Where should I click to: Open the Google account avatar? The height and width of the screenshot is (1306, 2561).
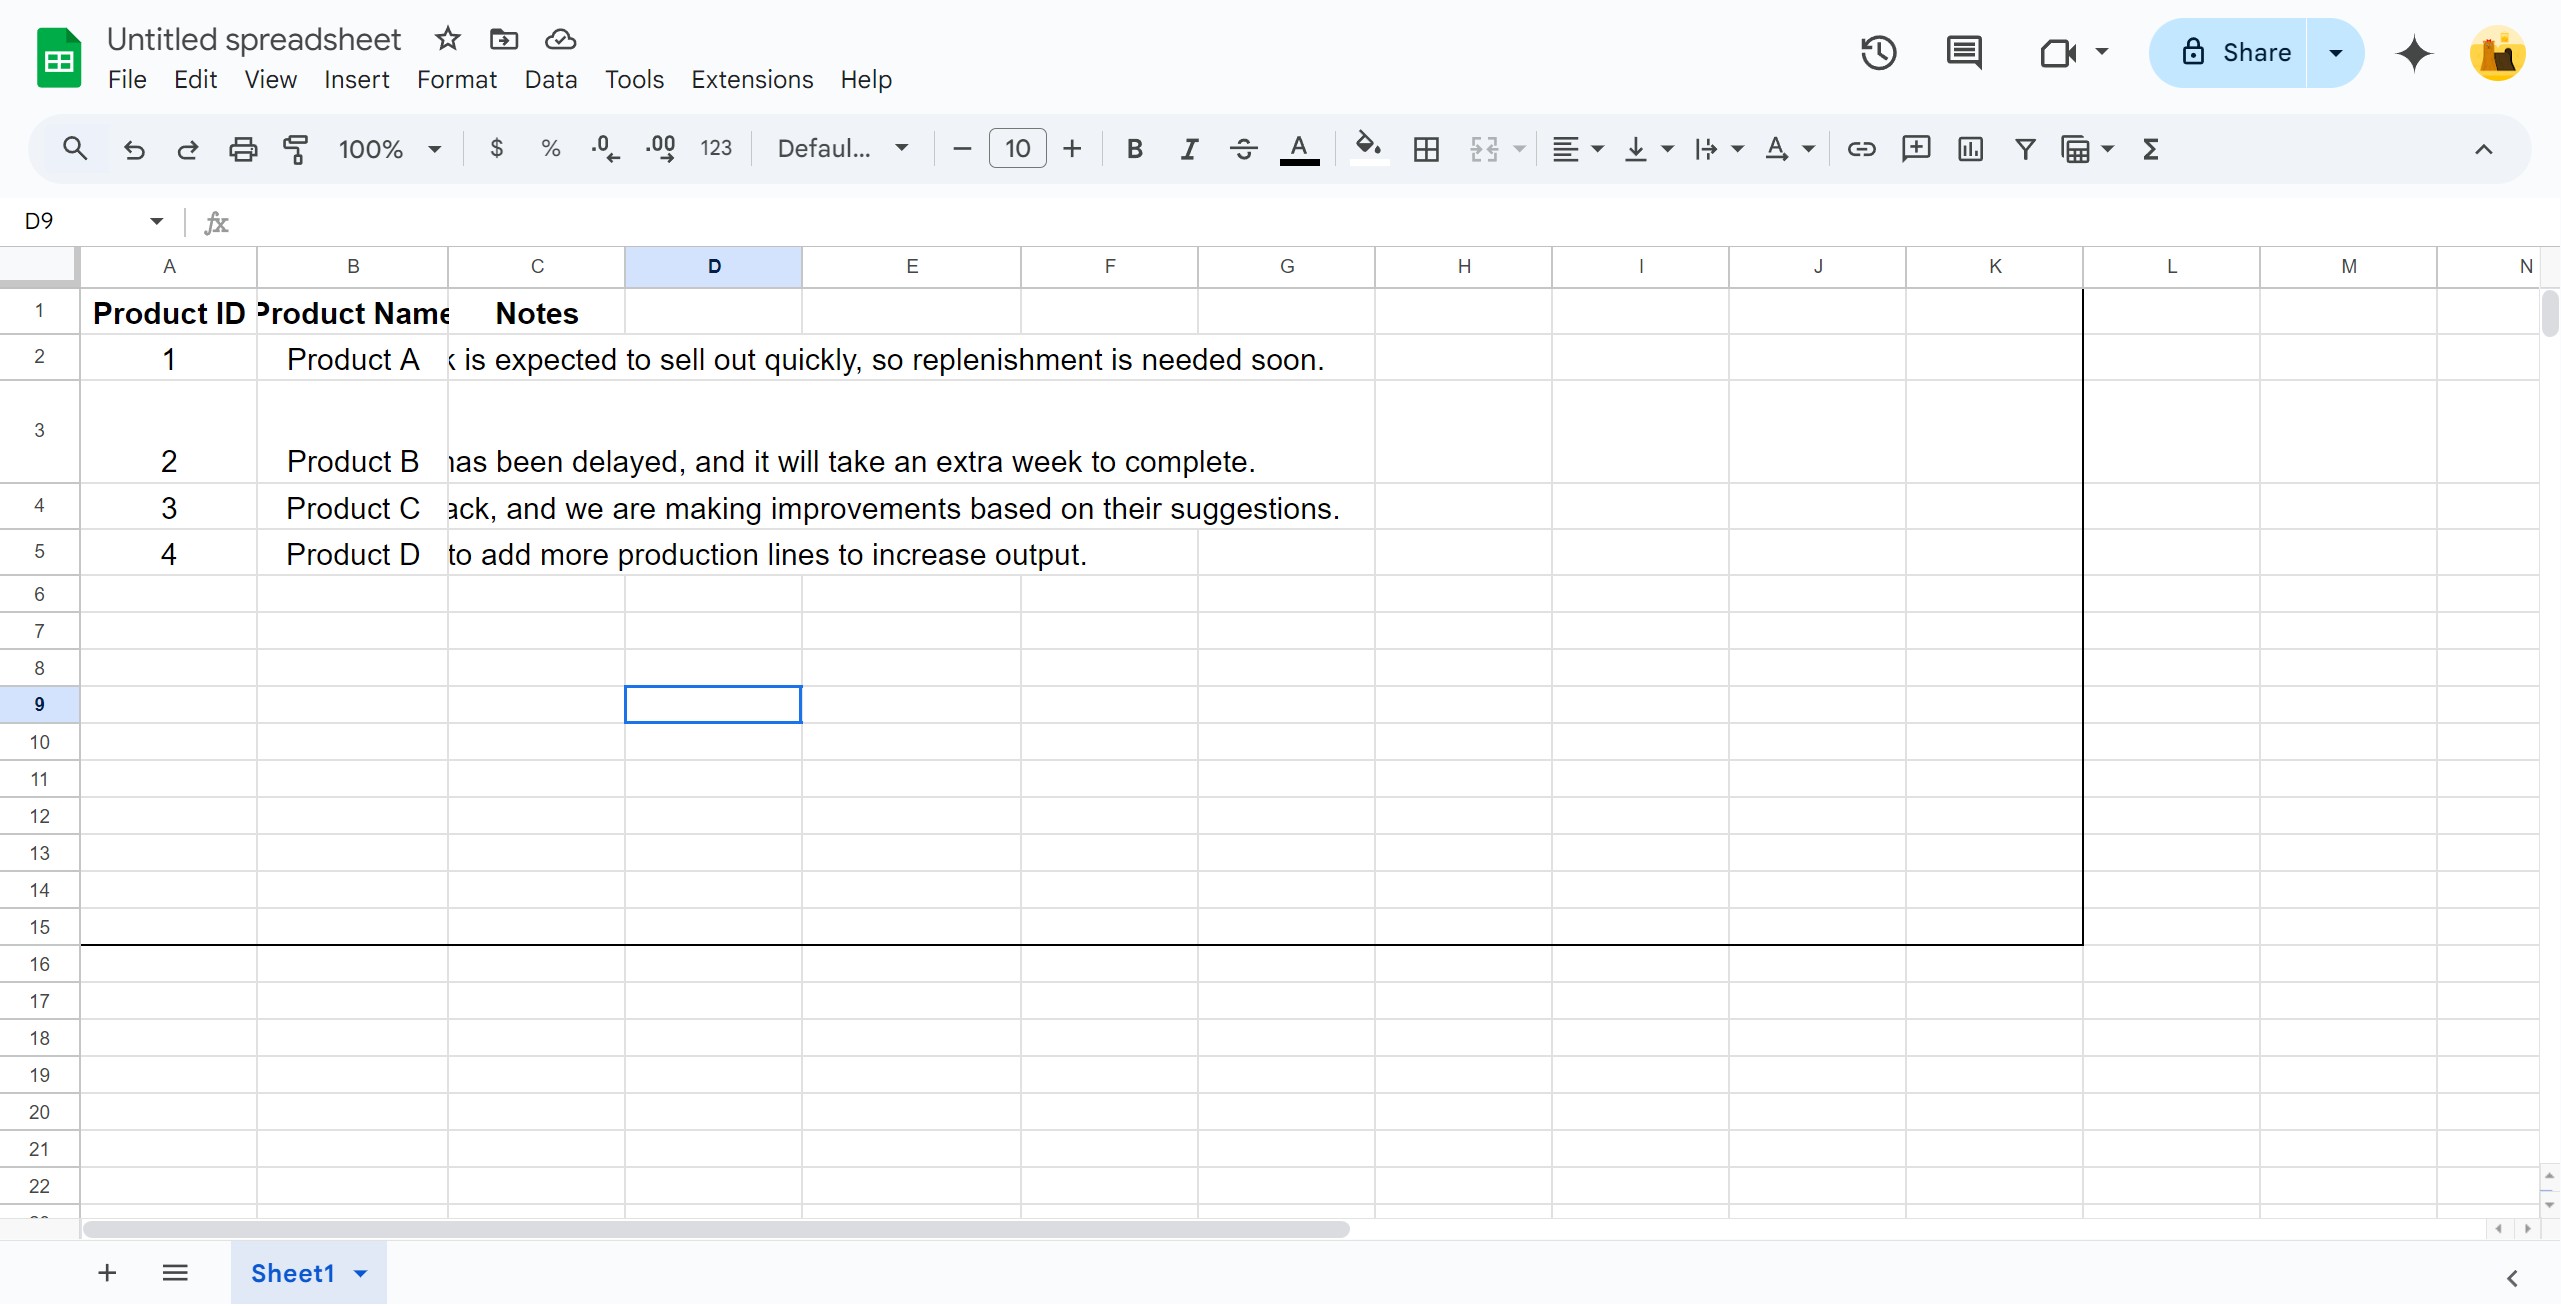[x=2497, y=52]
